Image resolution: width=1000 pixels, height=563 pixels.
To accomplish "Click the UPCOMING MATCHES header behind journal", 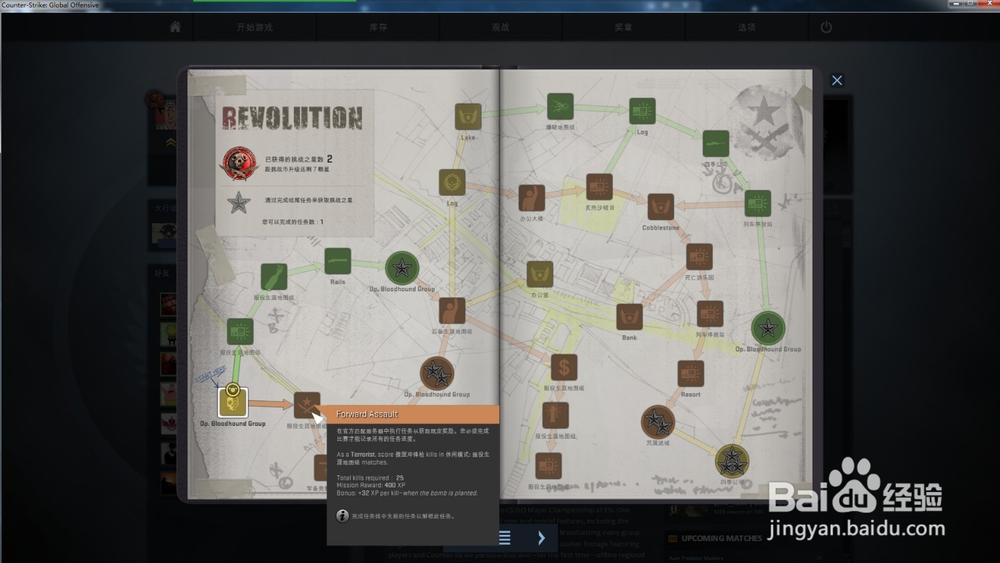I will coord(721,538).
